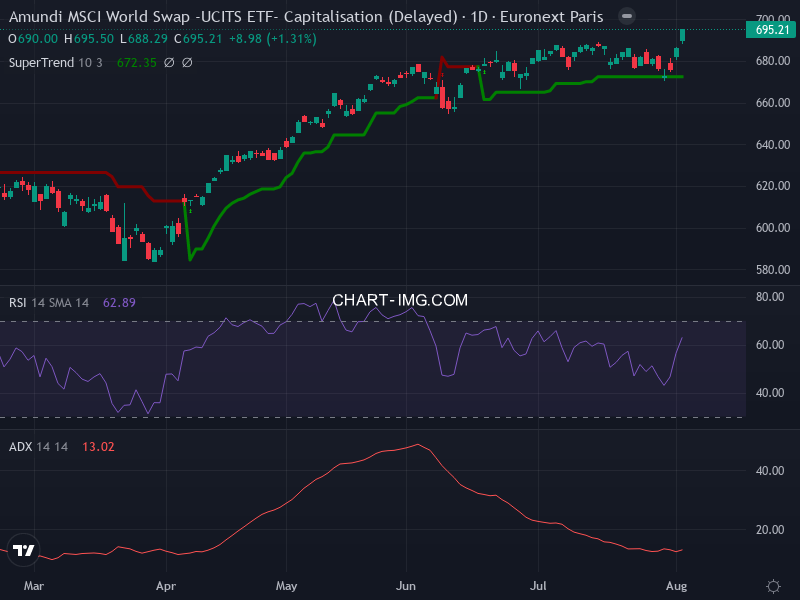Screen dimensions: 800x600
Task: Click the close price C695.21
Action: coord(198,39)
